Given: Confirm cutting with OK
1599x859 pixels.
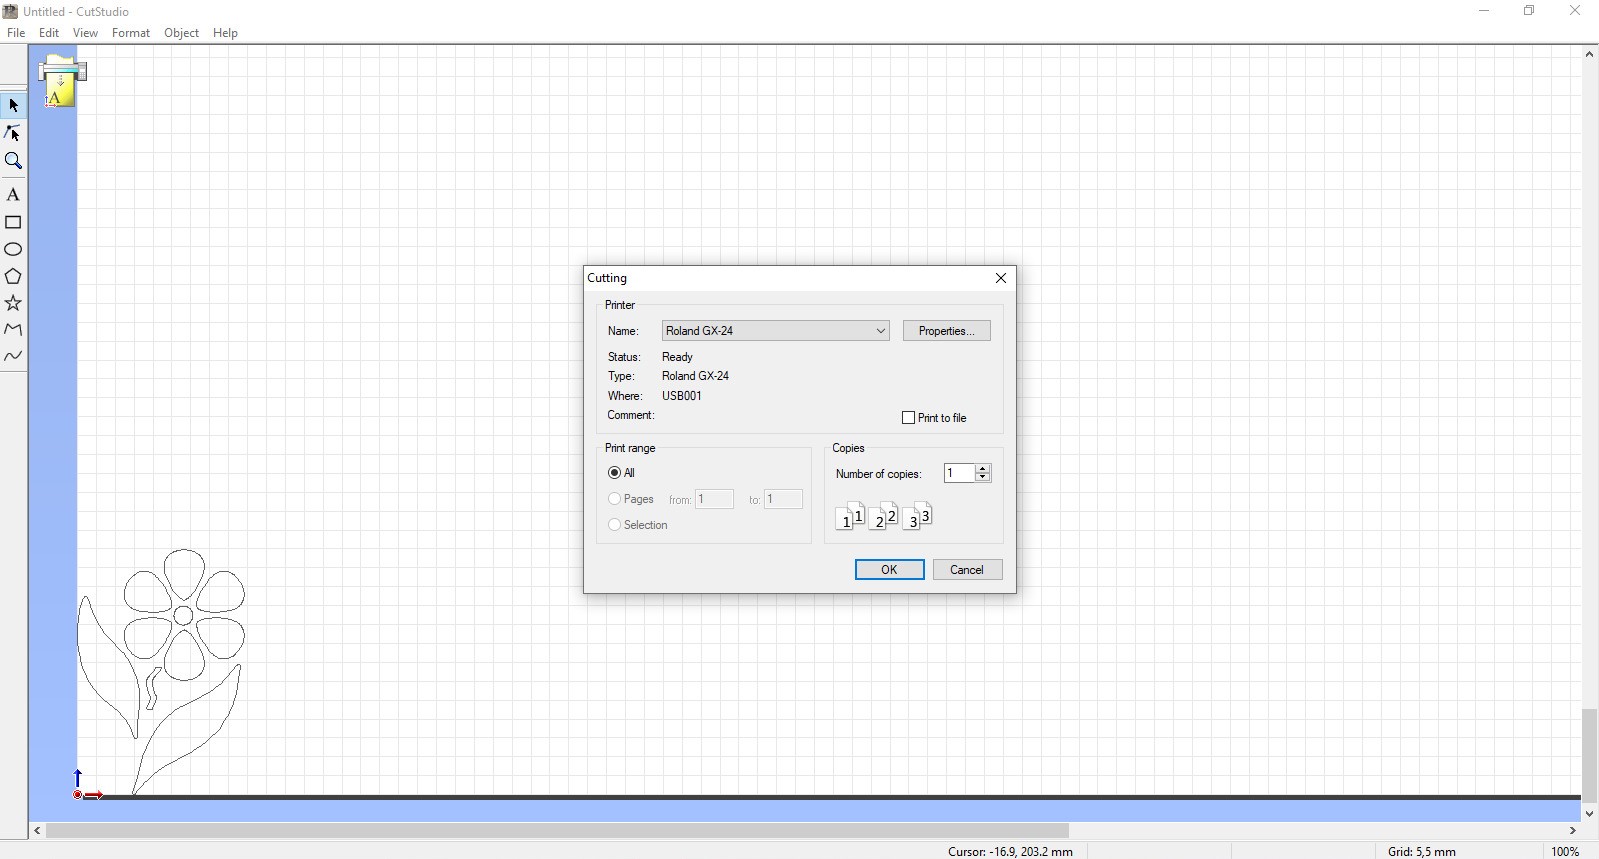Looking at the screenshot, I should tap(889, 570).
